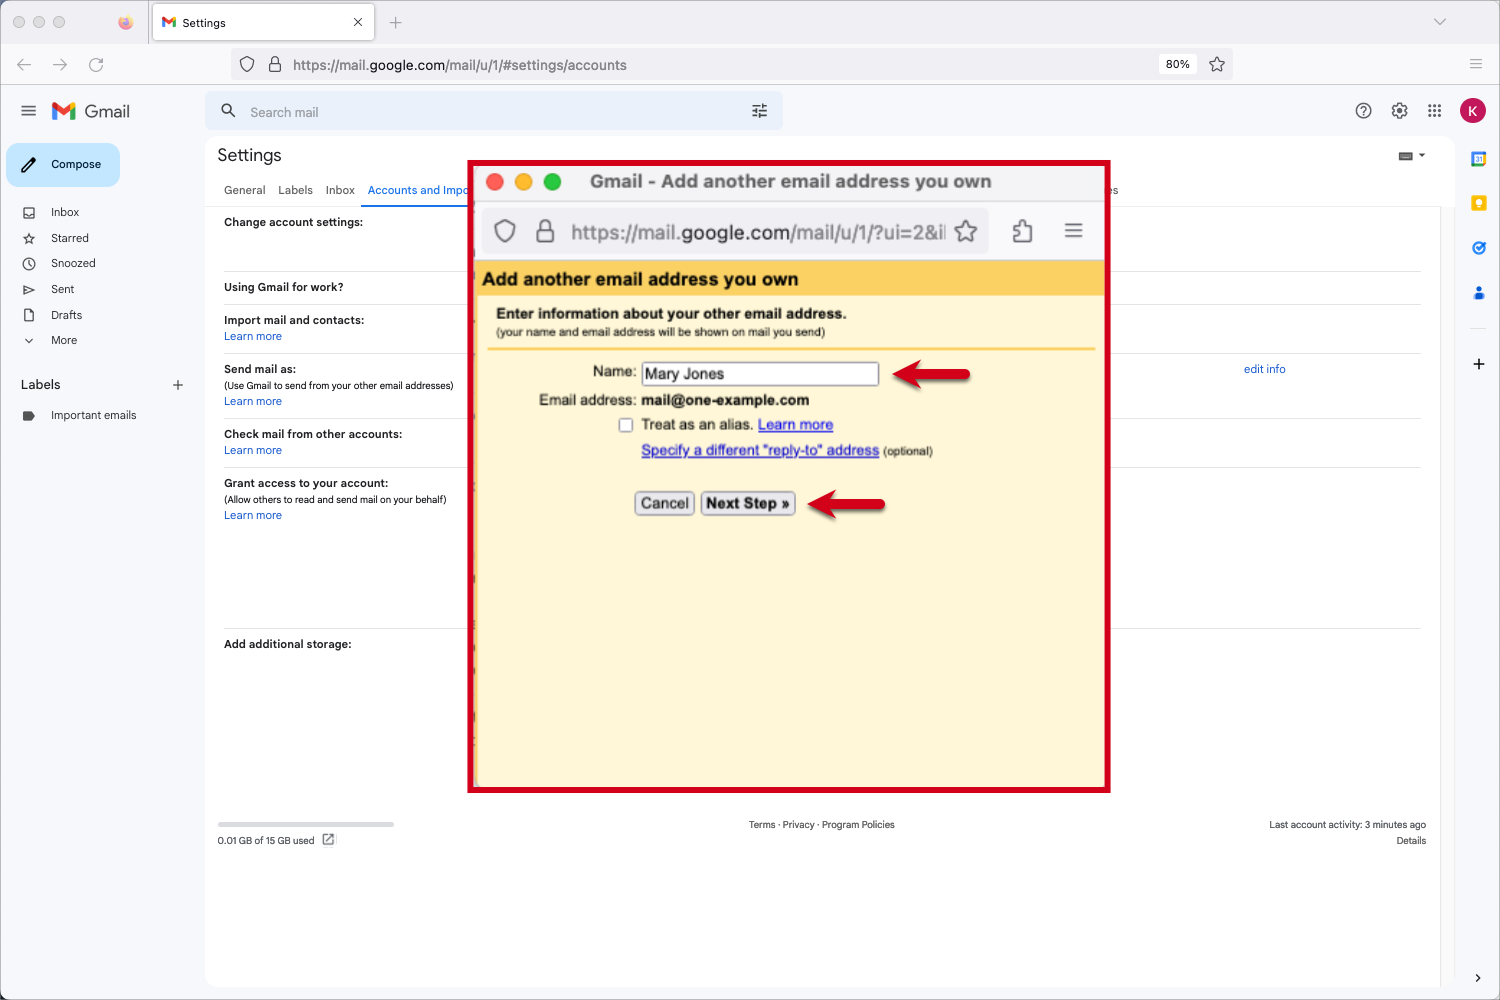1500x1000 pixels.
Task: Go back in browser history
Action: pyautogui.click(x=24, y=65)
